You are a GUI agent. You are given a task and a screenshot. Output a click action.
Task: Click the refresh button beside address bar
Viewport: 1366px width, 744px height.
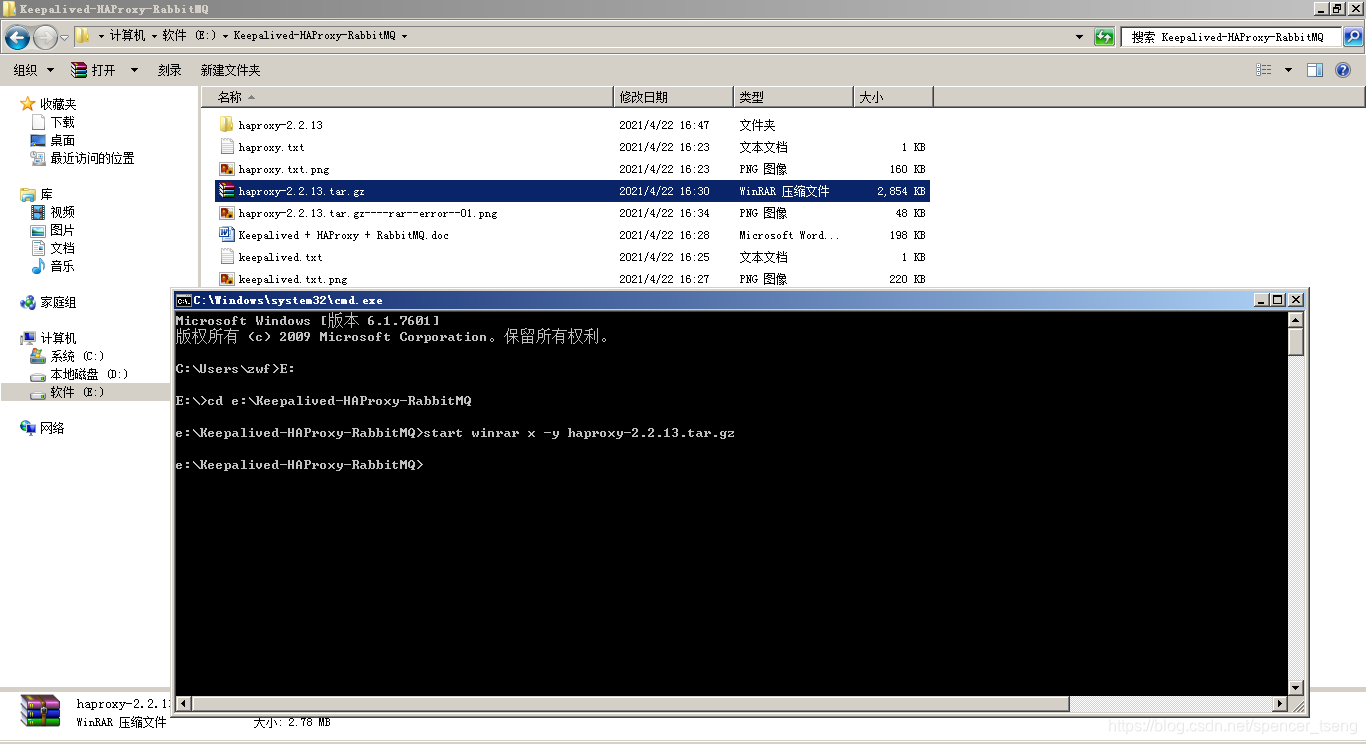(1104, 37)
